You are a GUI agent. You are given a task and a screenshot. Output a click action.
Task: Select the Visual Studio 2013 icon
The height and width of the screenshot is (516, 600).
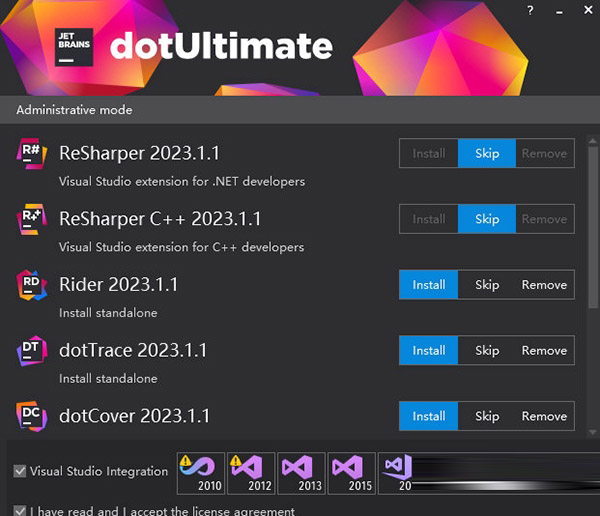[x=301, y=472]
